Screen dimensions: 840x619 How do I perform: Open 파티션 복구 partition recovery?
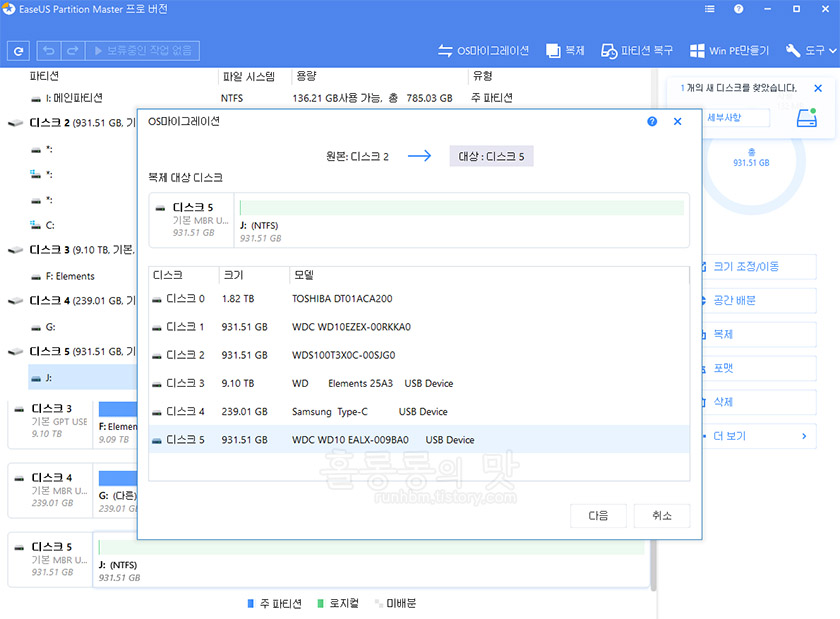point(637,51)
